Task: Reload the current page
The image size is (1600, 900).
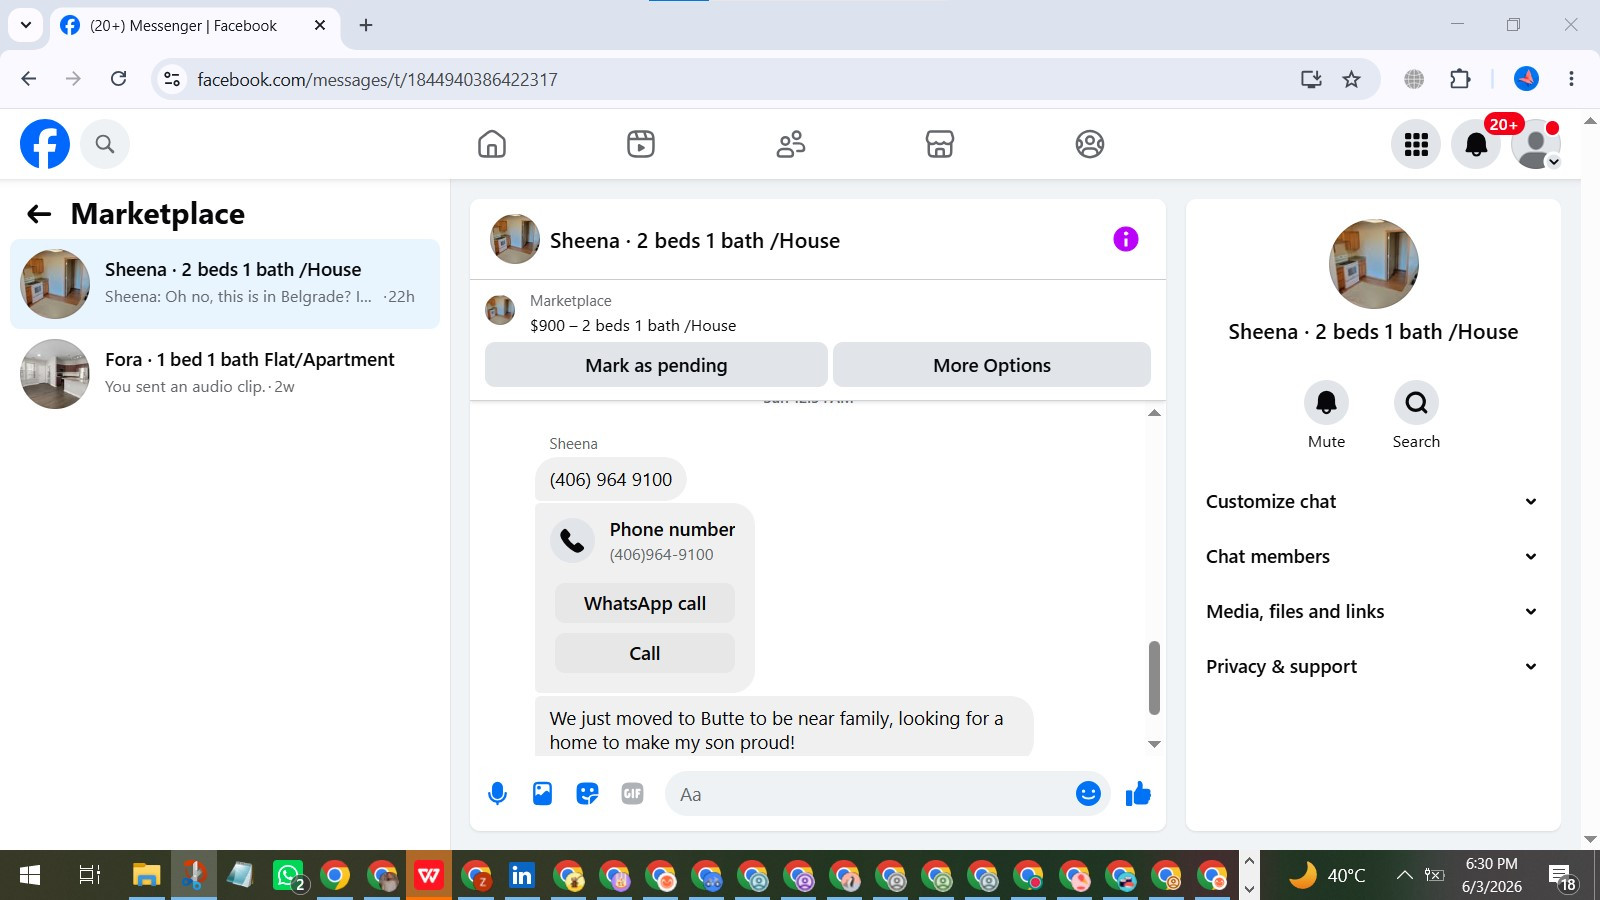Action: click(118, 79)
